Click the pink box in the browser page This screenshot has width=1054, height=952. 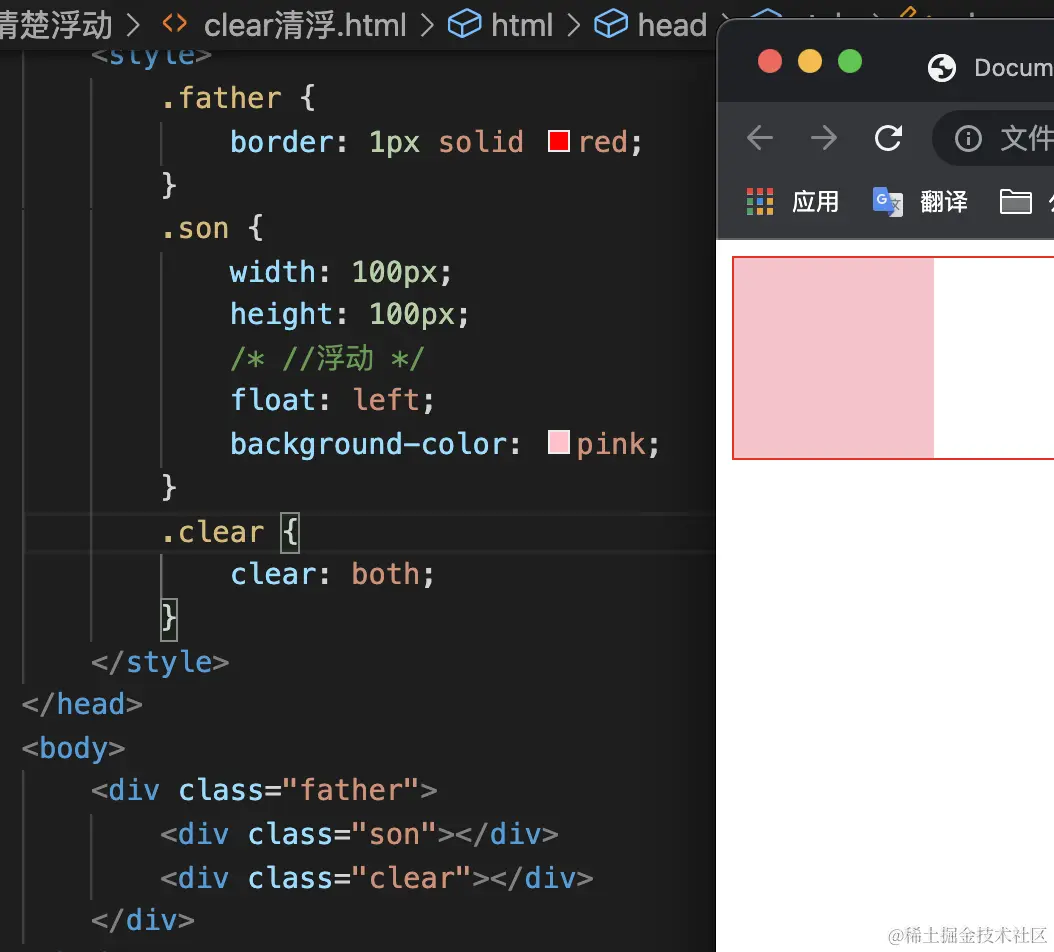coord(834,358)
